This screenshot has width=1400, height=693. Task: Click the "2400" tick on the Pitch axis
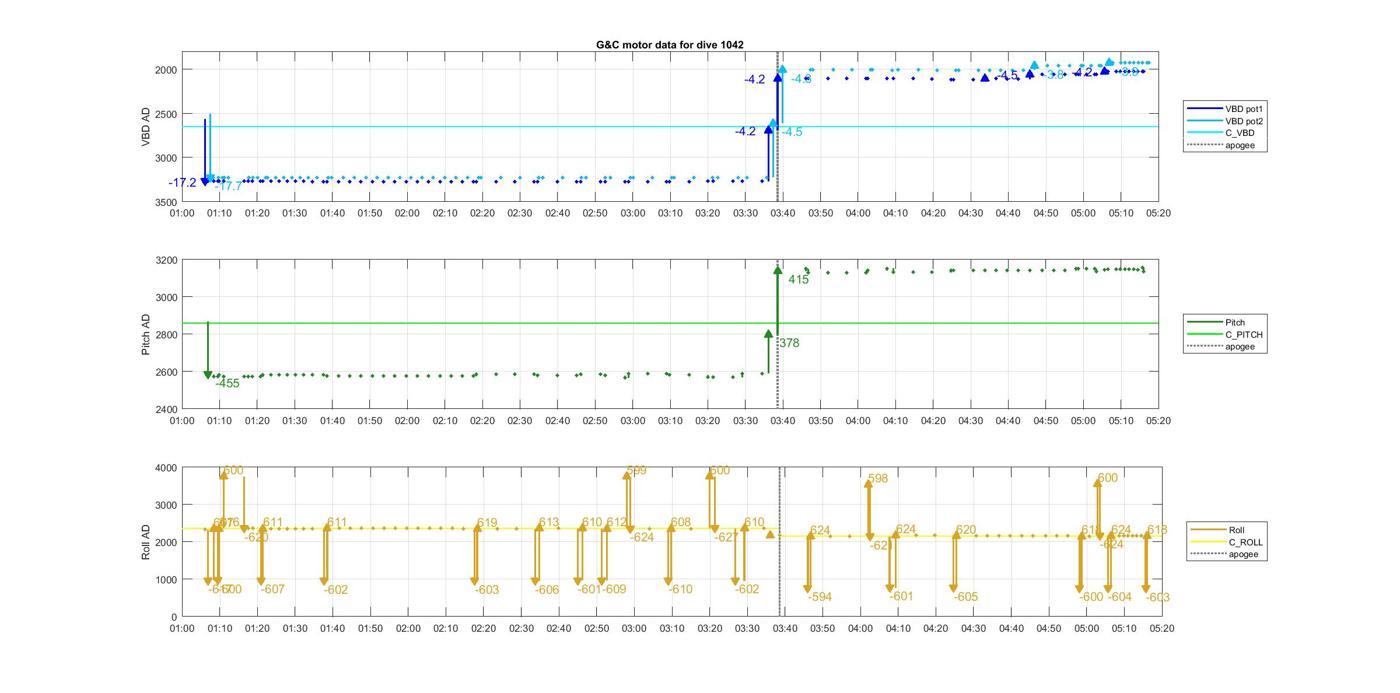coord(165,409)
